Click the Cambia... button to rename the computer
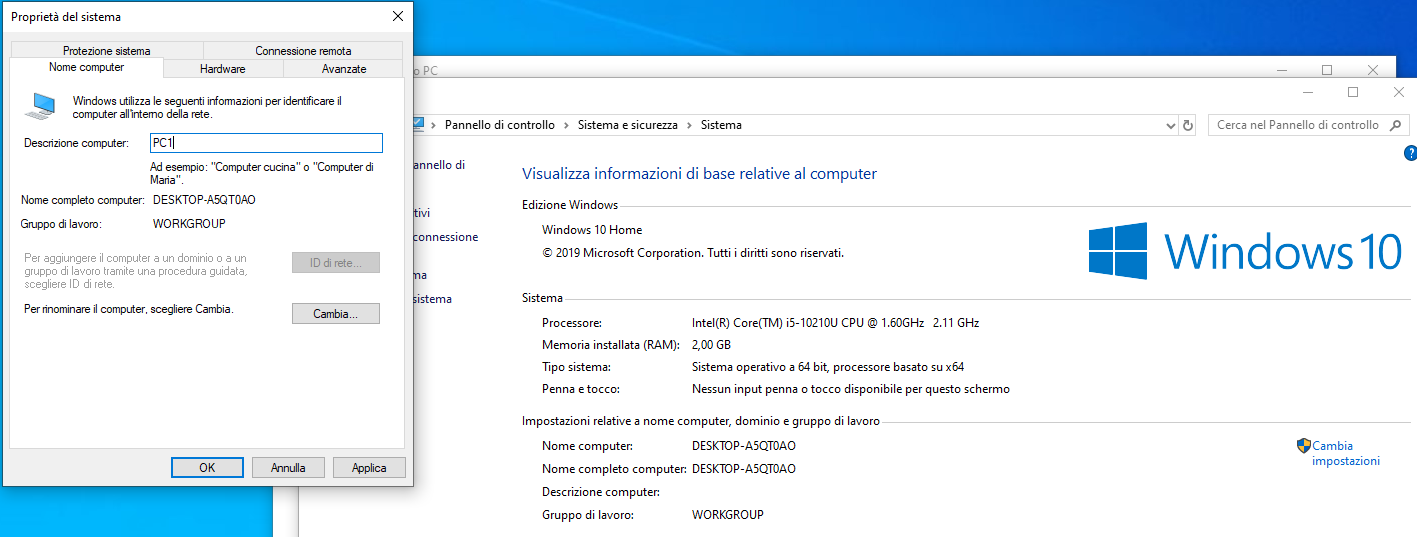The height and width of the screenshot is (537, 1417). click(x=336, y=313)
